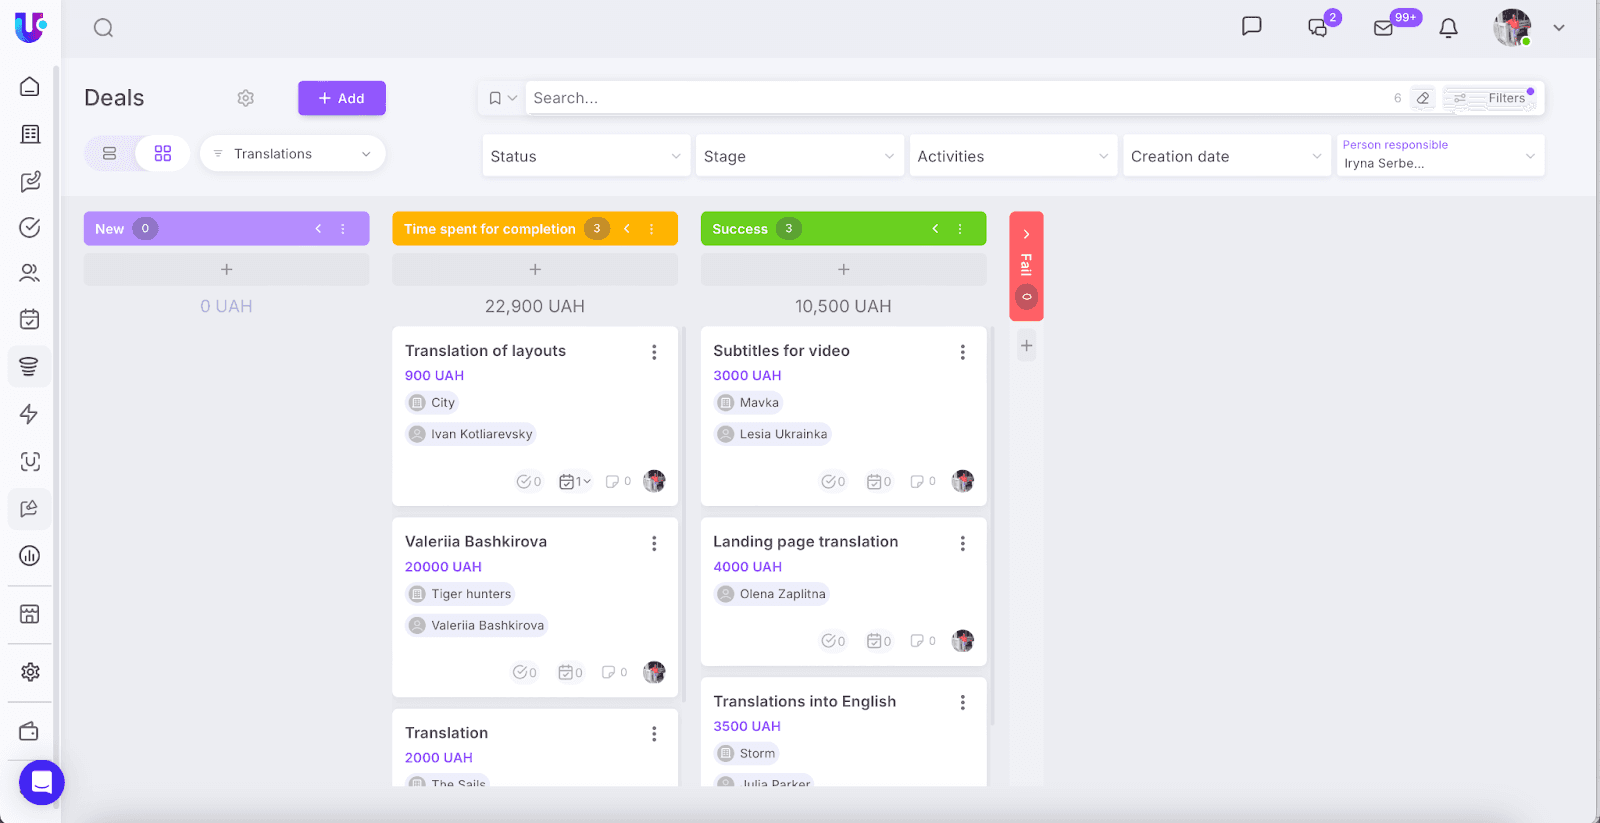Screen dimensions: 1600x823
Task: Click the Add deal button
Action: click(x=341, y=98)
